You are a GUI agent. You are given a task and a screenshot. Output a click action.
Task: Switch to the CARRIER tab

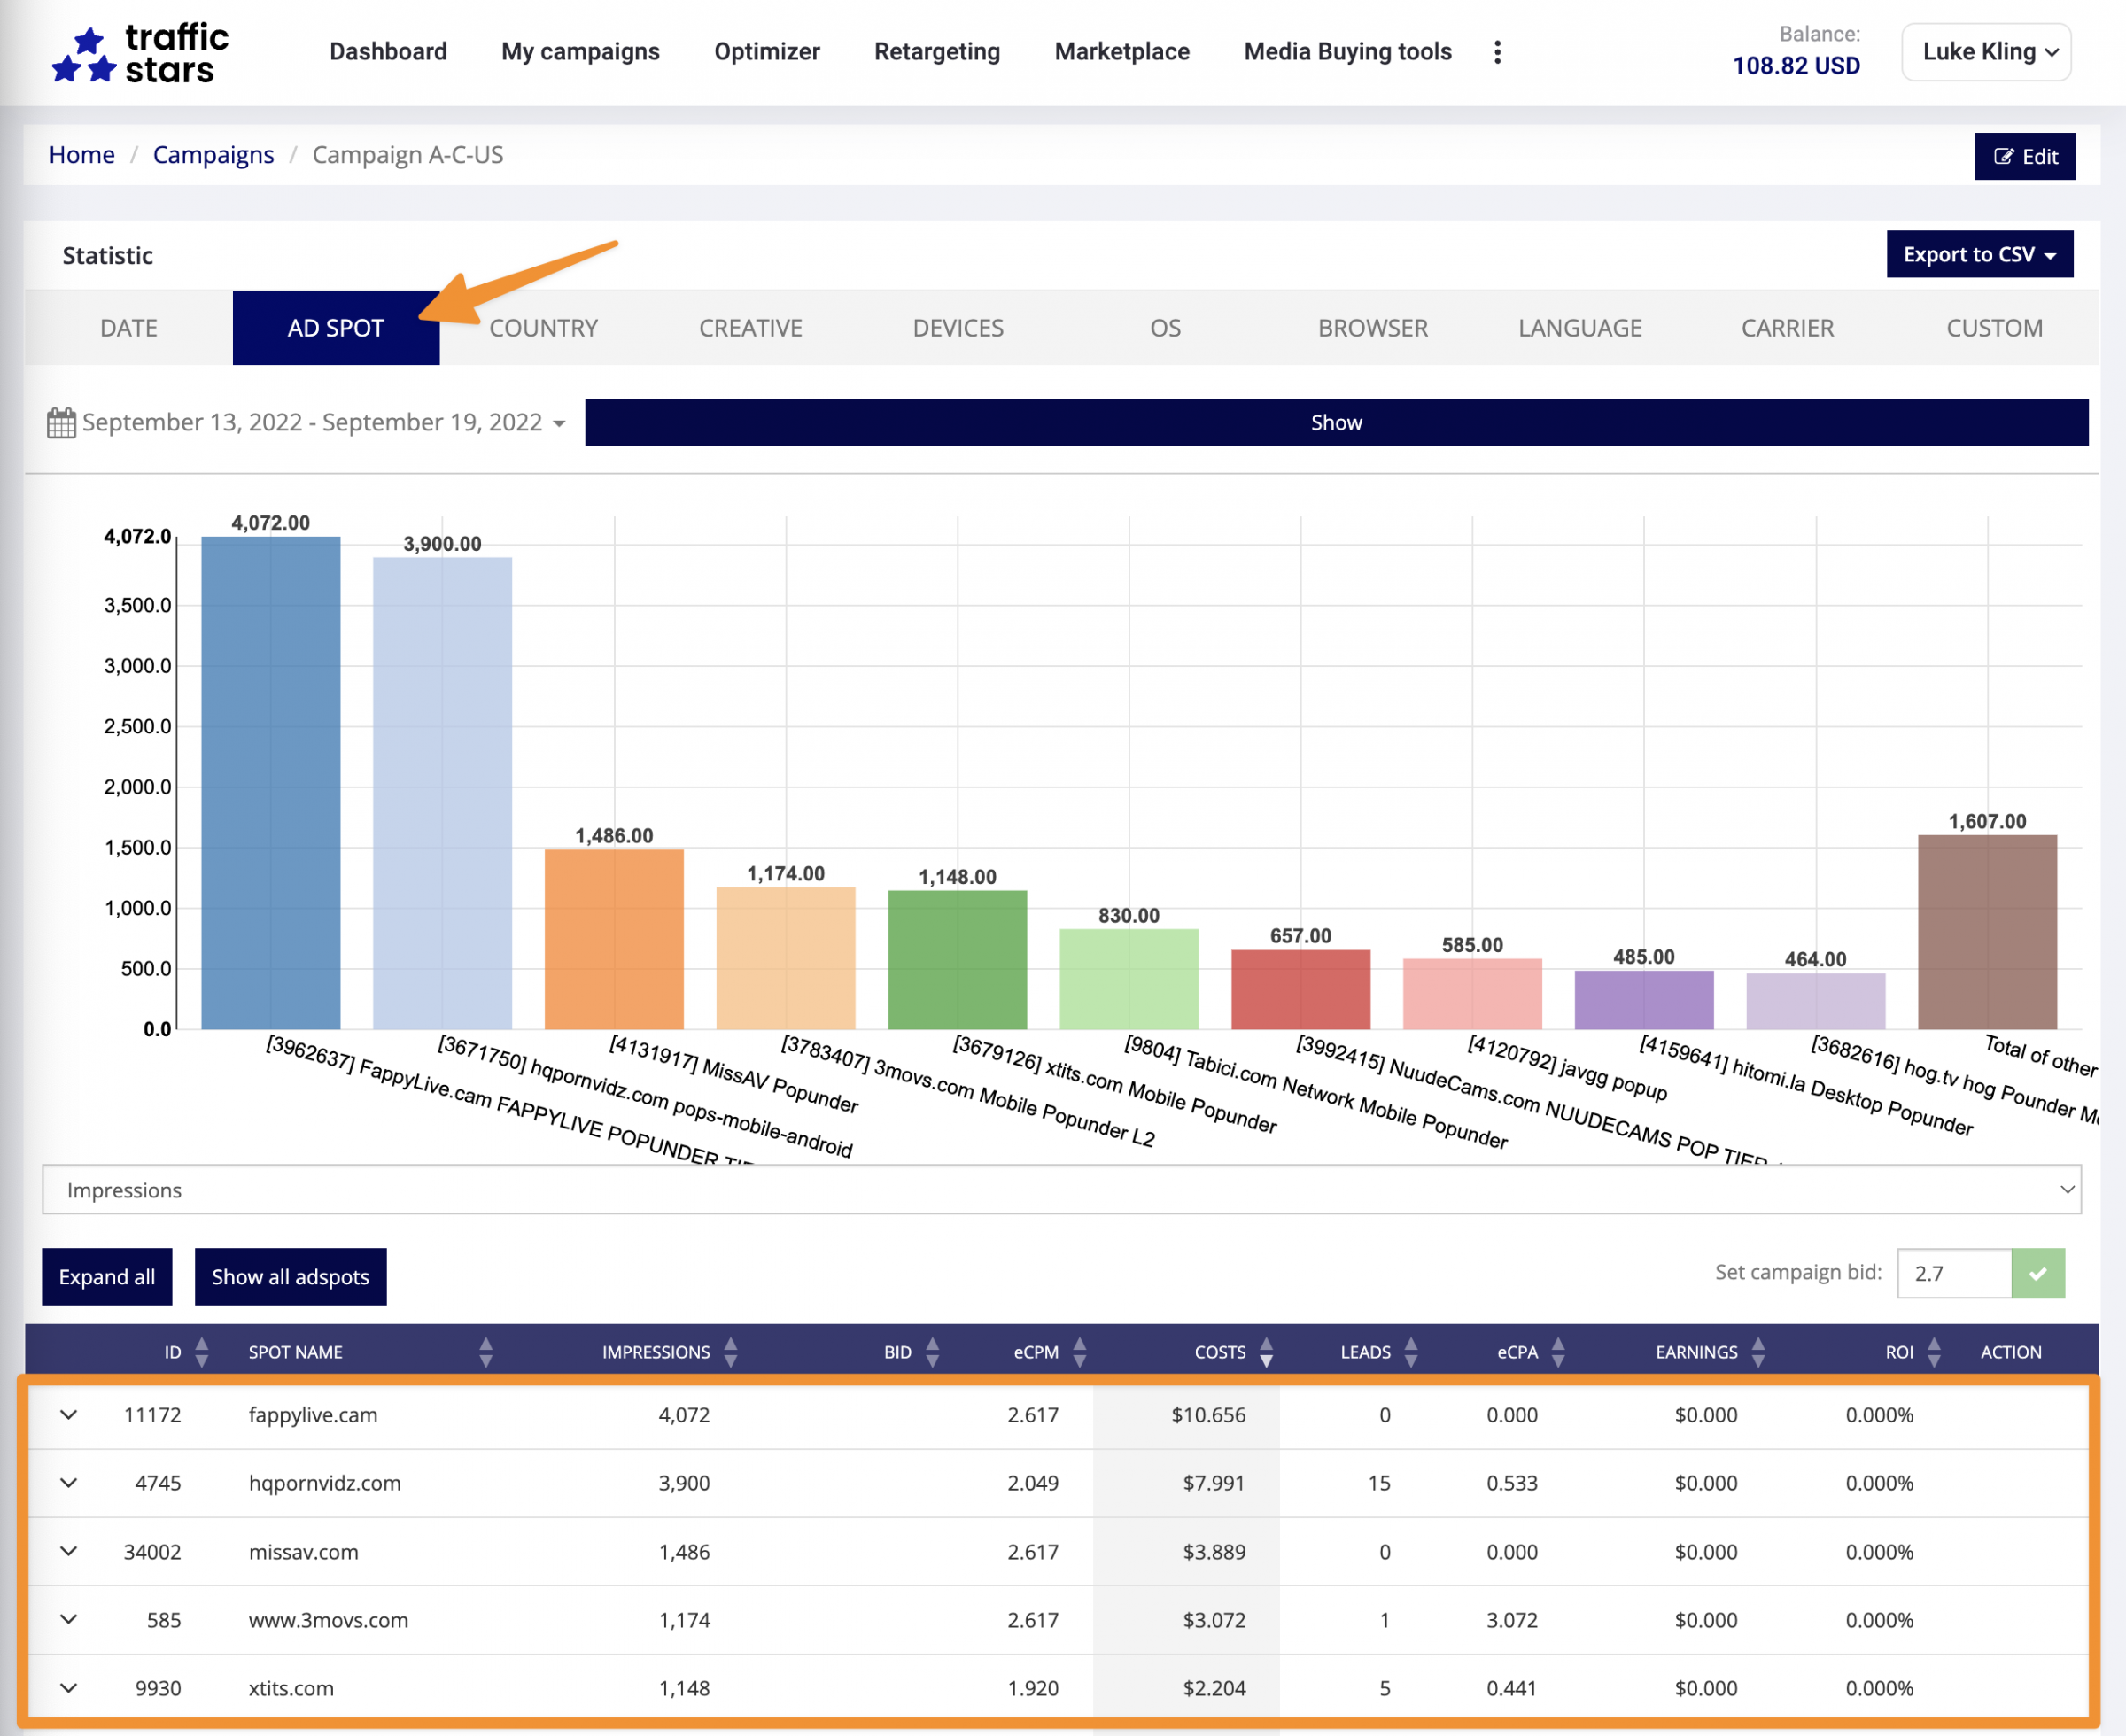click(x=1787, y=328)
